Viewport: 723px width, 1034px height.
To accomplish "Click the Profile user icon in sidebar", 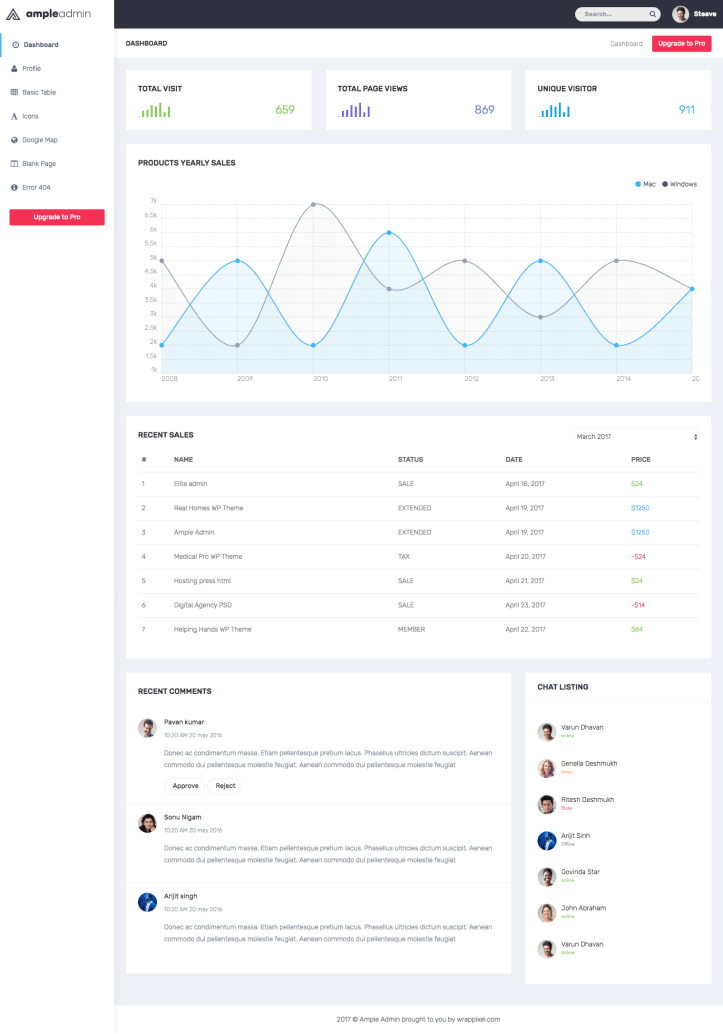I will click(14, 69).
